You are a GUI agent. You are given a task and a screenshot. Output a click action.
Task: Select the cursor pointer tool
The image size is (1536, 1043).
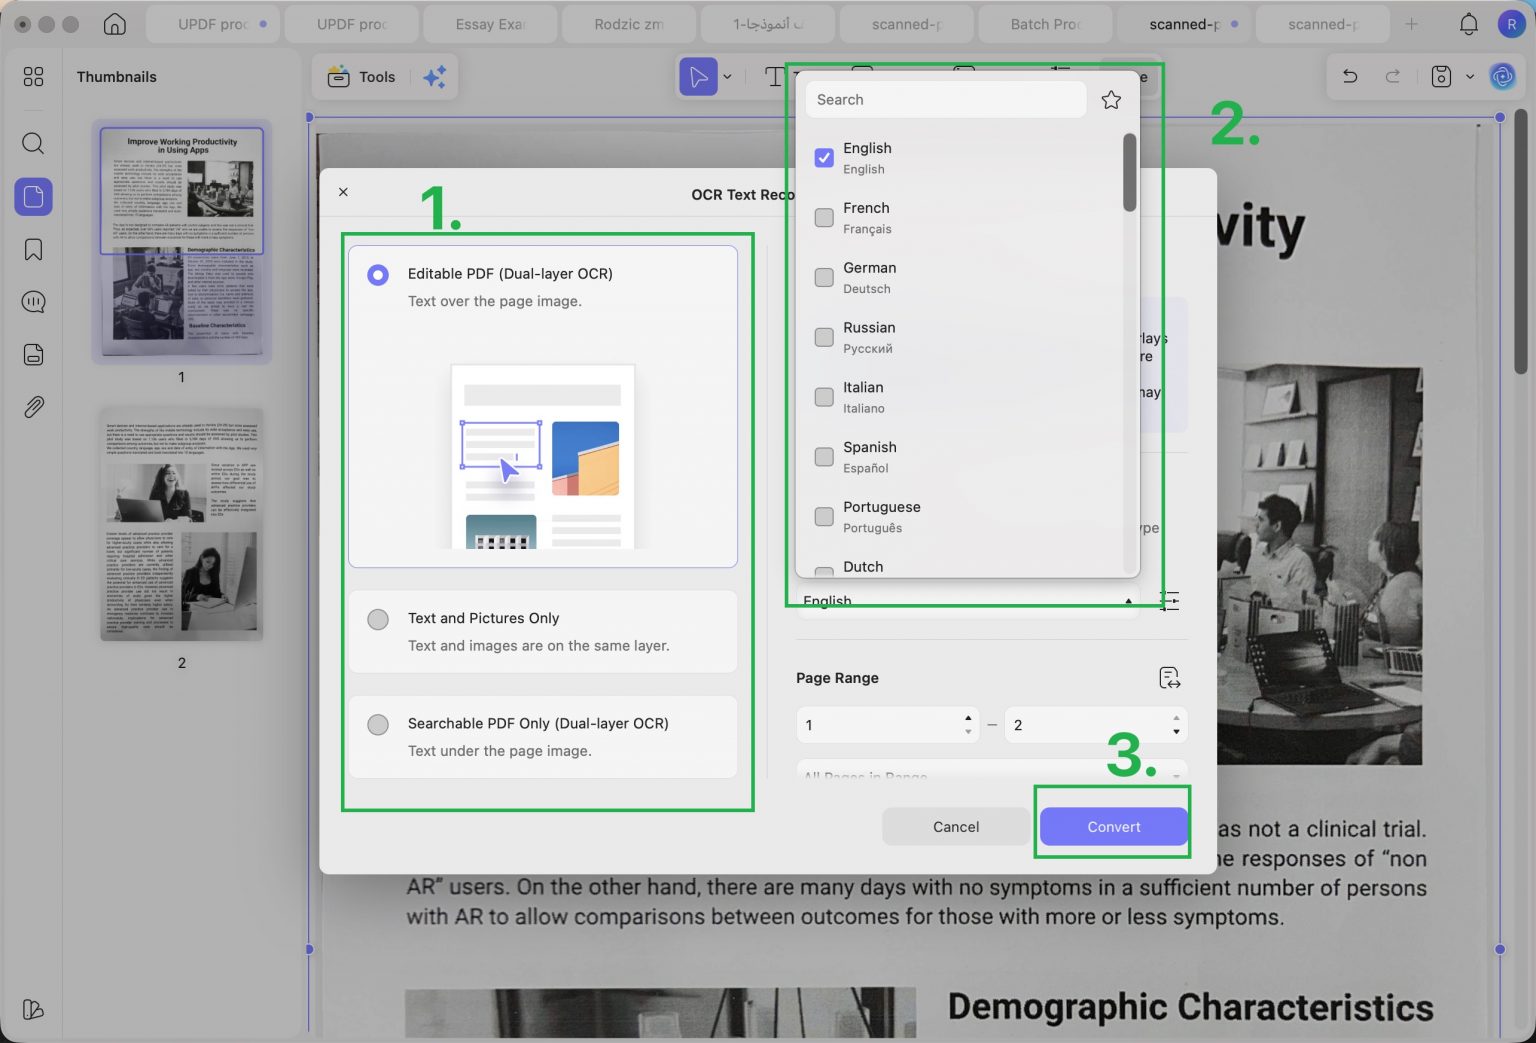click(698, 77)
